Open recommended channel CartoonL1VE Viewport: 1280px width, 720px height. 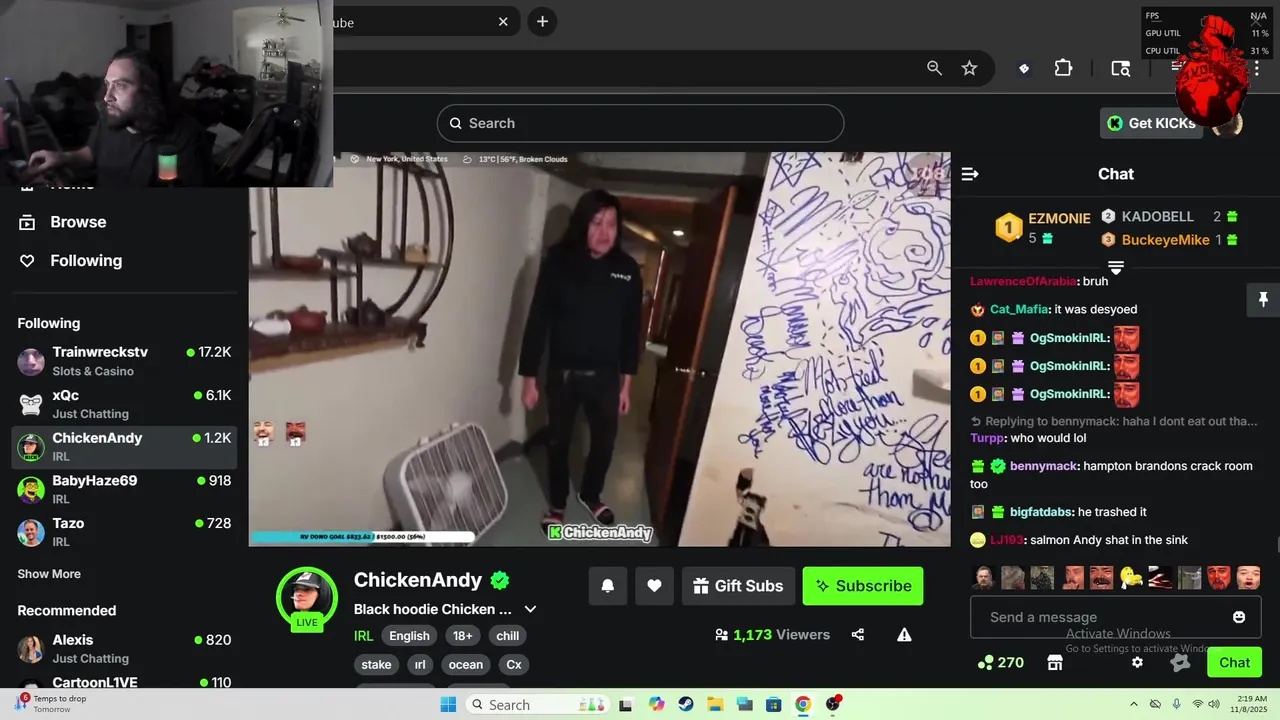coord(124,681)
